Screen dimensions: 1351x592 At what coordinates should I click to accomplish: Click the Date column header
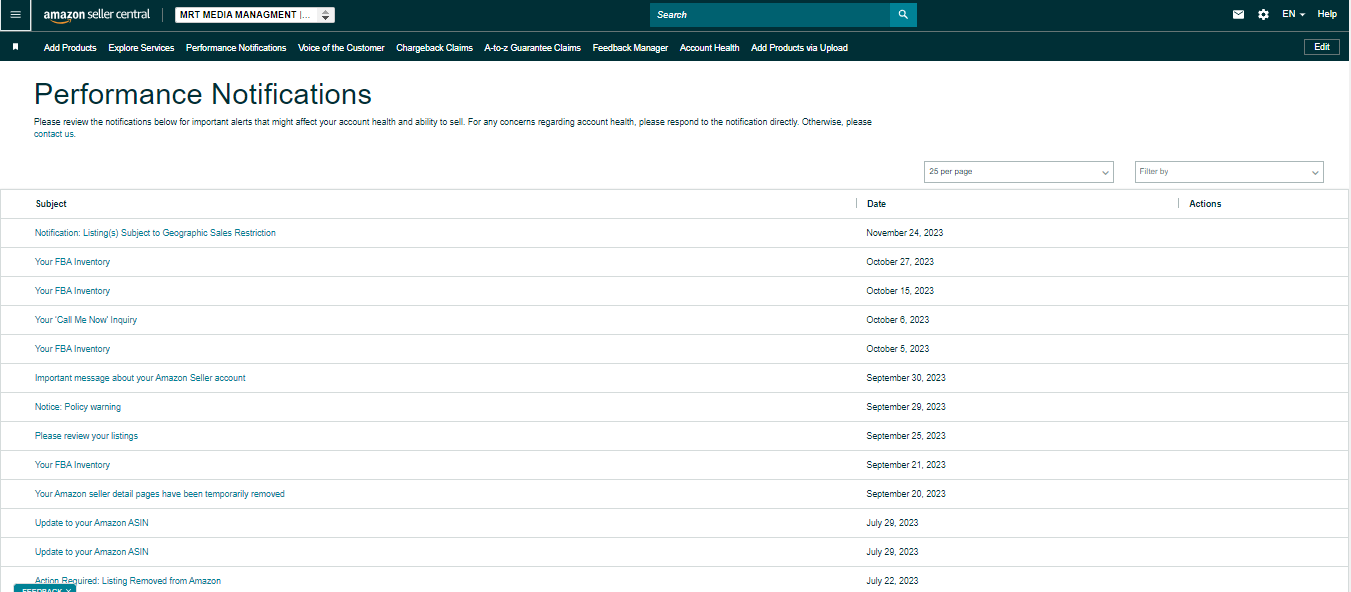(876, 204)
